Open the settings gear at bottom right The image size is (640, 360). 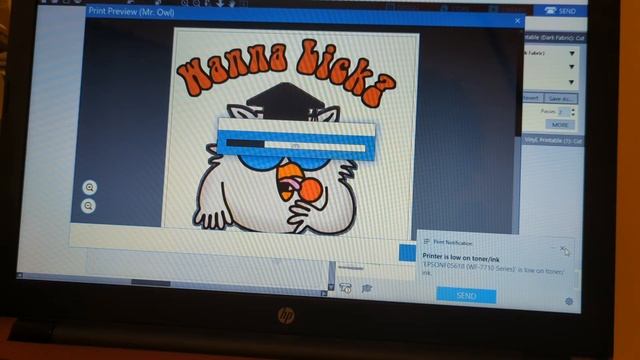(x=569, y=302)
